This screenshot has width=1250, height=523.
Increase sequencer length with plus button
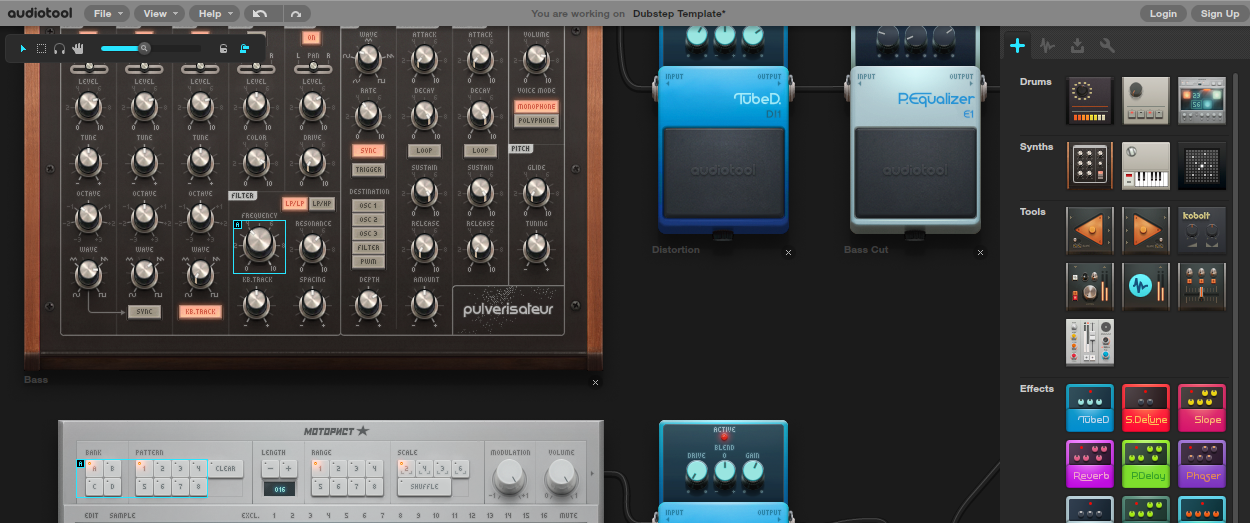tap(288, 468)
